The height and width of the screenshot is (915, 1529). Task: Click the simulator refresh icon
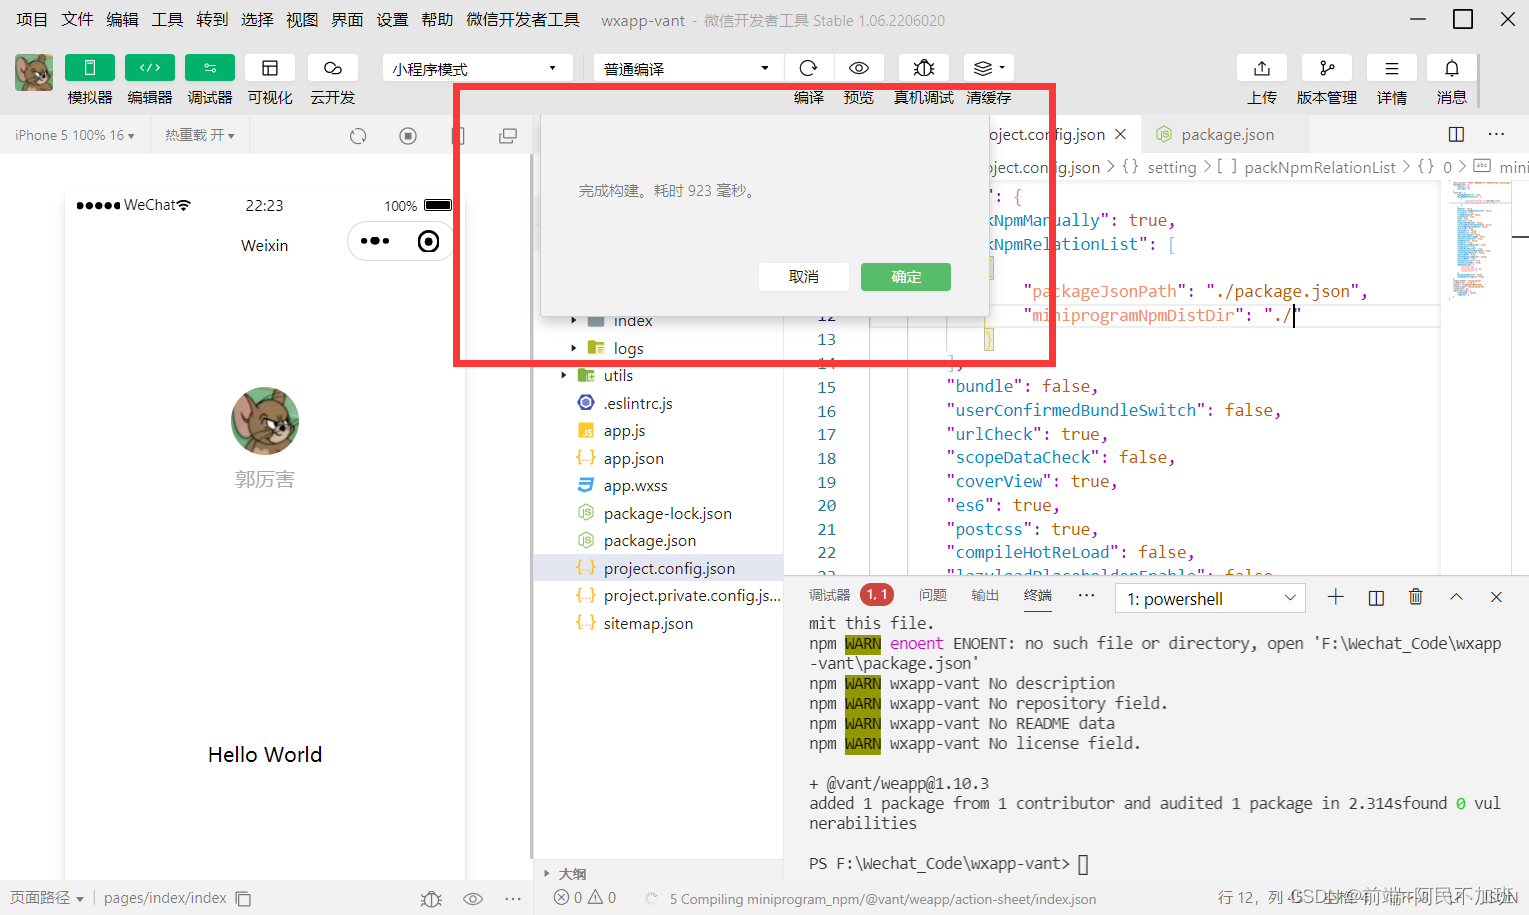[x=358, y=136]
